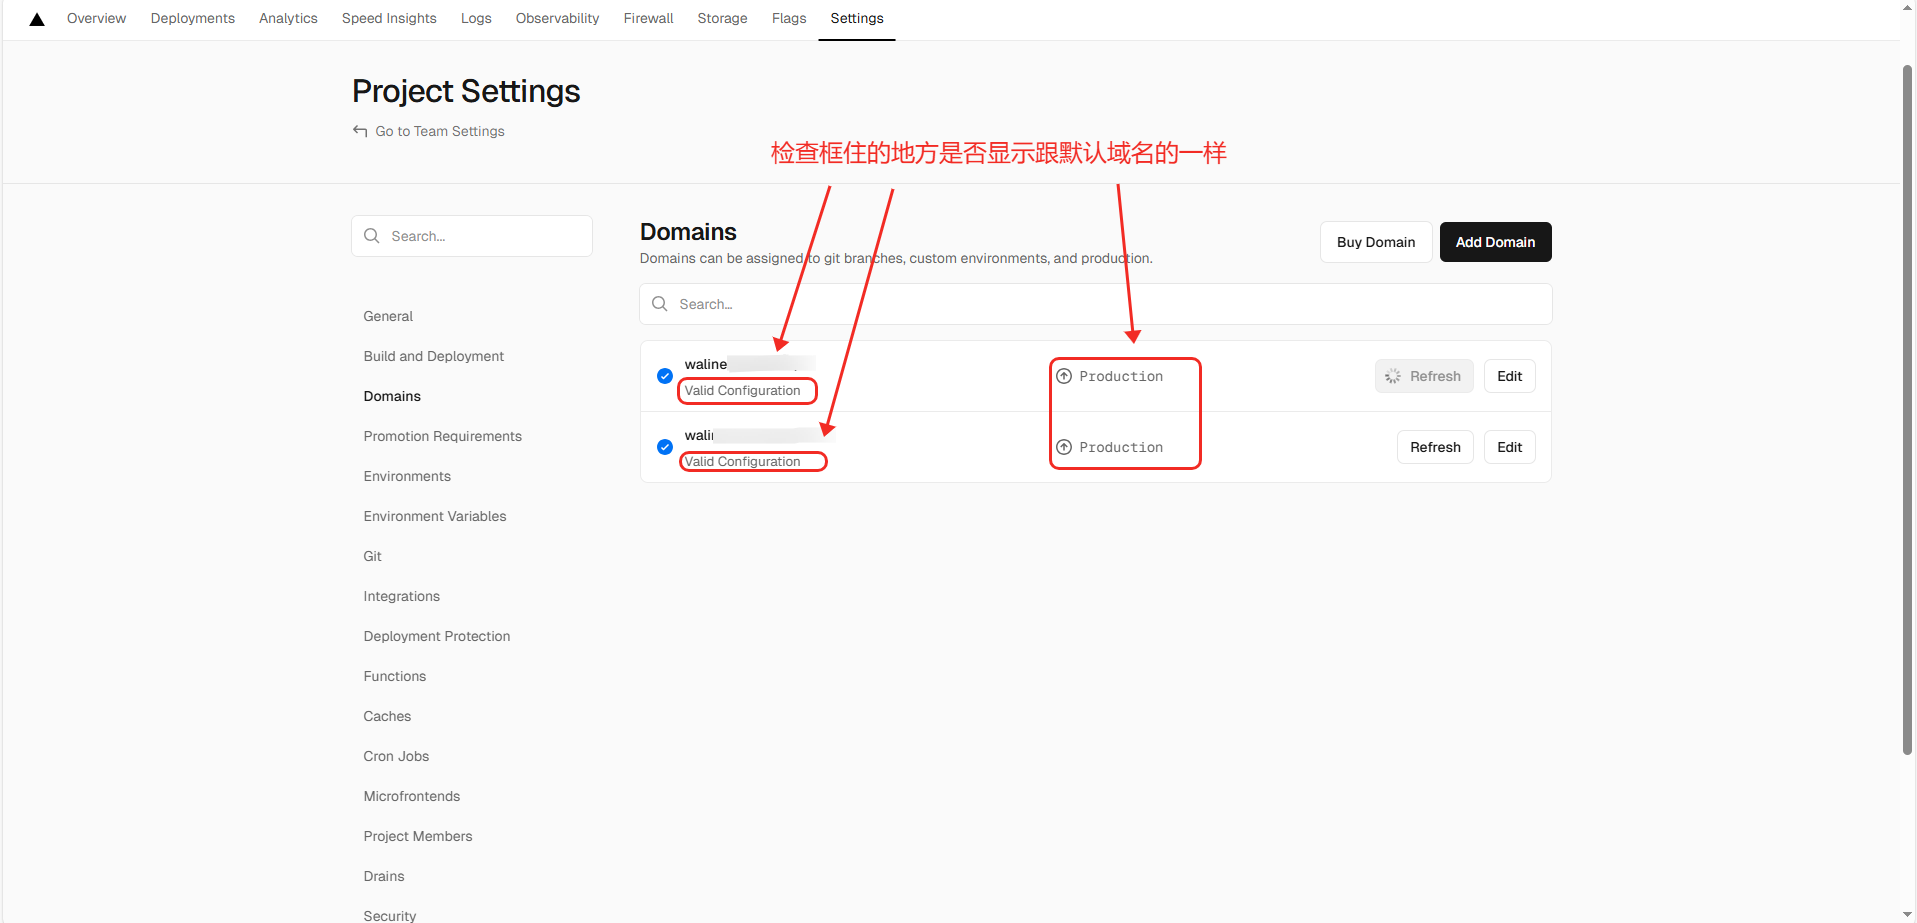Open Deployment Protection settings
This screenshot has height=923, width=1917.
436,636
